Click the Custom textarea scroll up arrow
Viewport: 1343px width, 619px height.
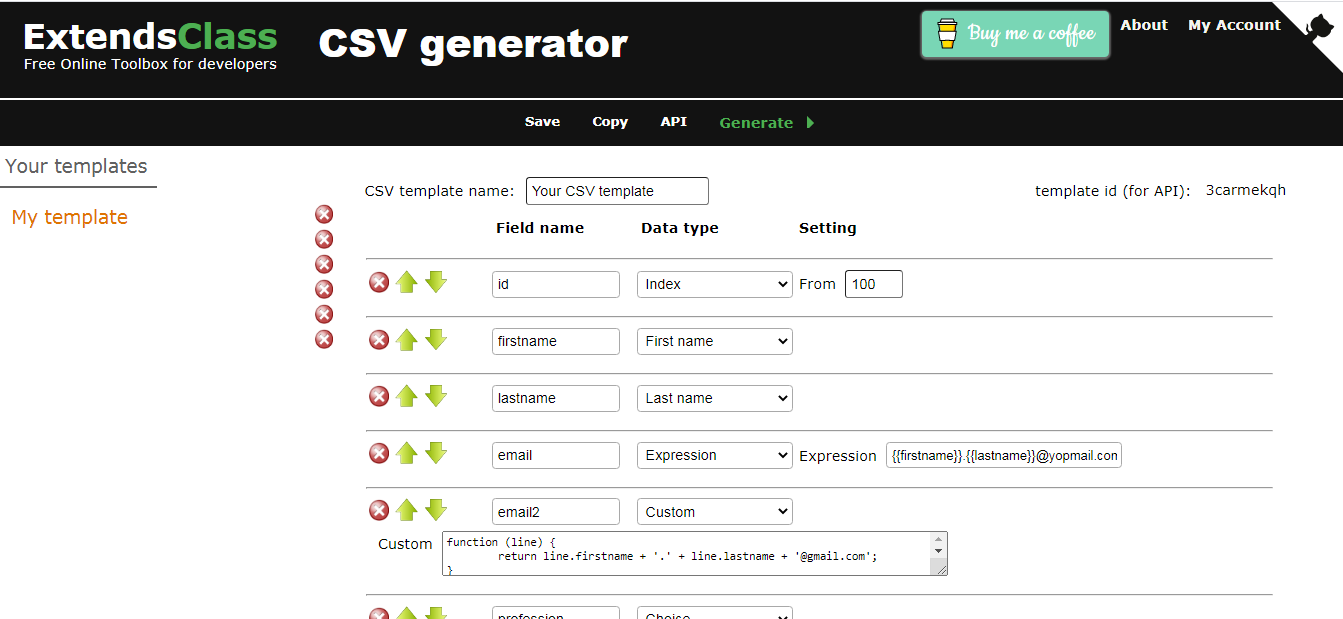click(938, 539)
